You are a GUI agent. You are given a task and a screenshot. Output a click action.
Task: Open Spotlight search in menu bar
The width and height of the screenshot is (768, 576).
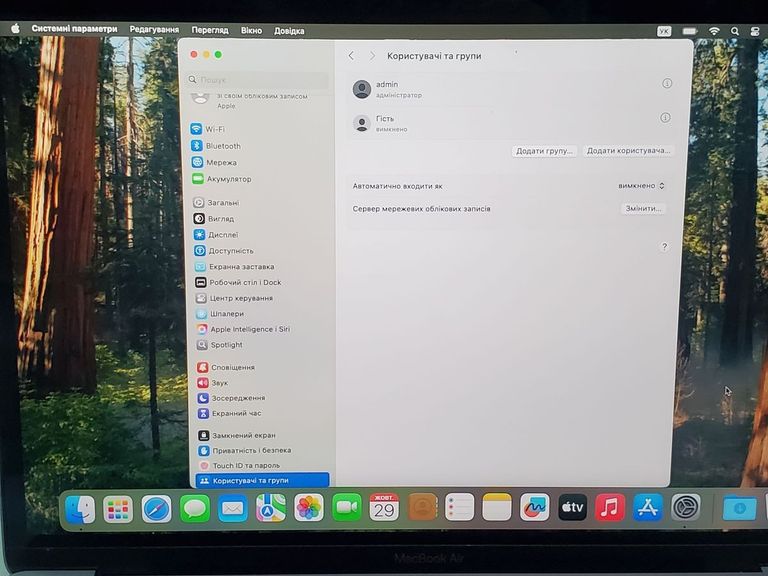pyautogui.click(x=735, y=31)
